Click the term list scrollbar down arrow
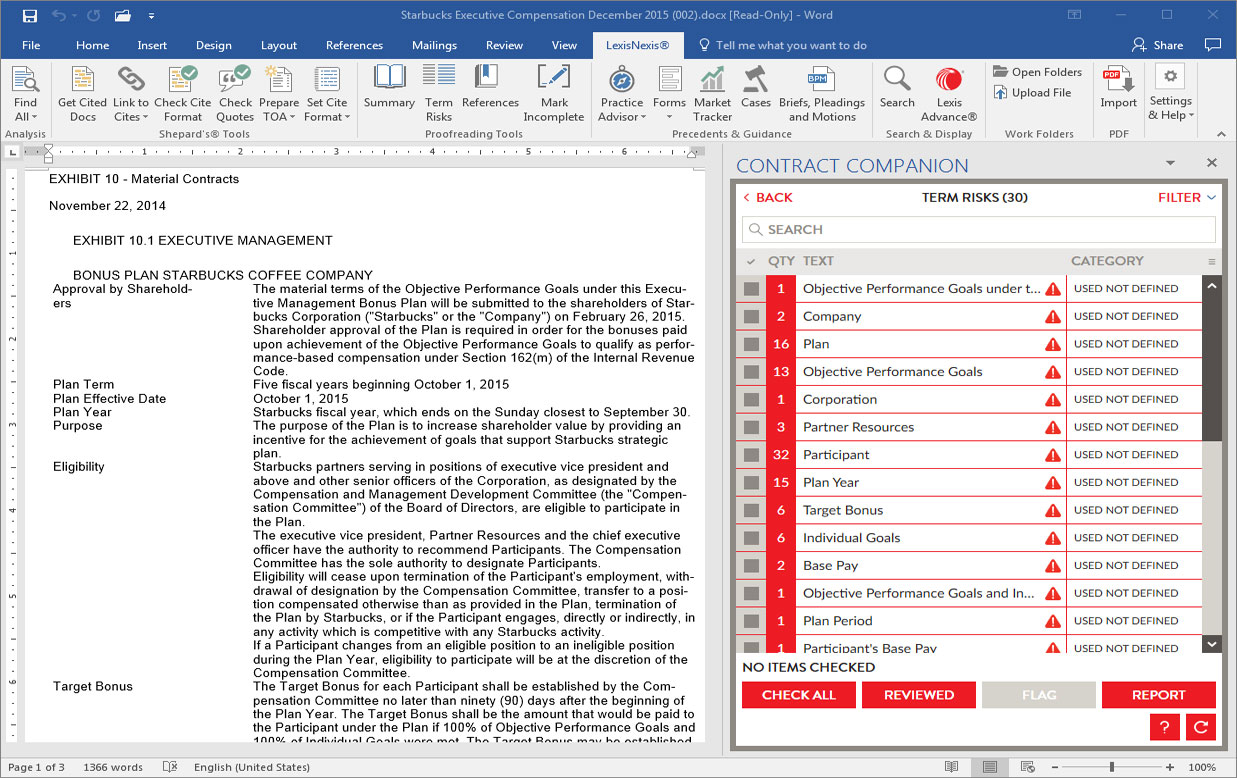1237x778 pixels. (1212, 645)
